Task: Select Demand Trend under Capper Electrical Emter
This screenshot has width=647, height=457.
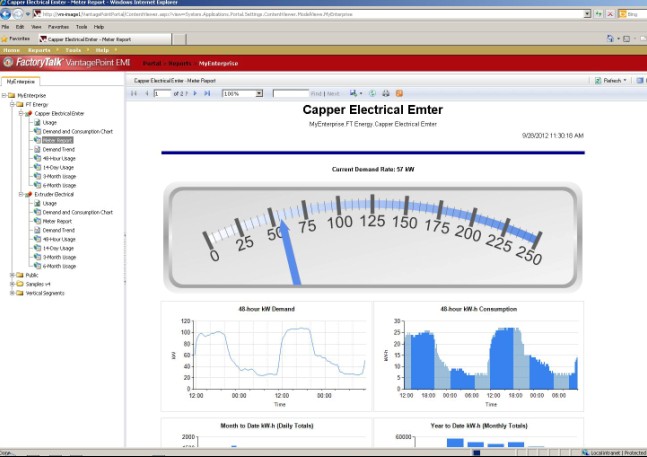Action: 58,149
